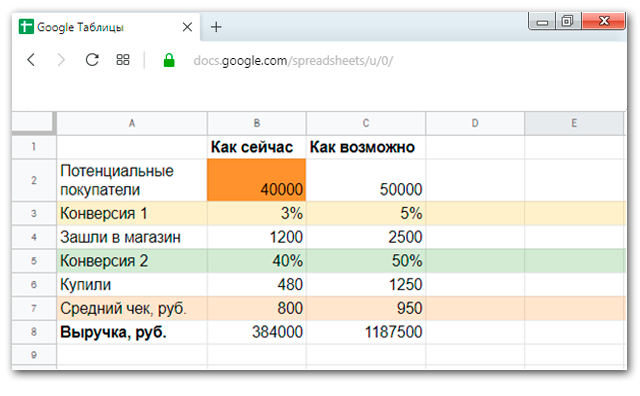
Task: Select column B header
Action: coord(257,123)
